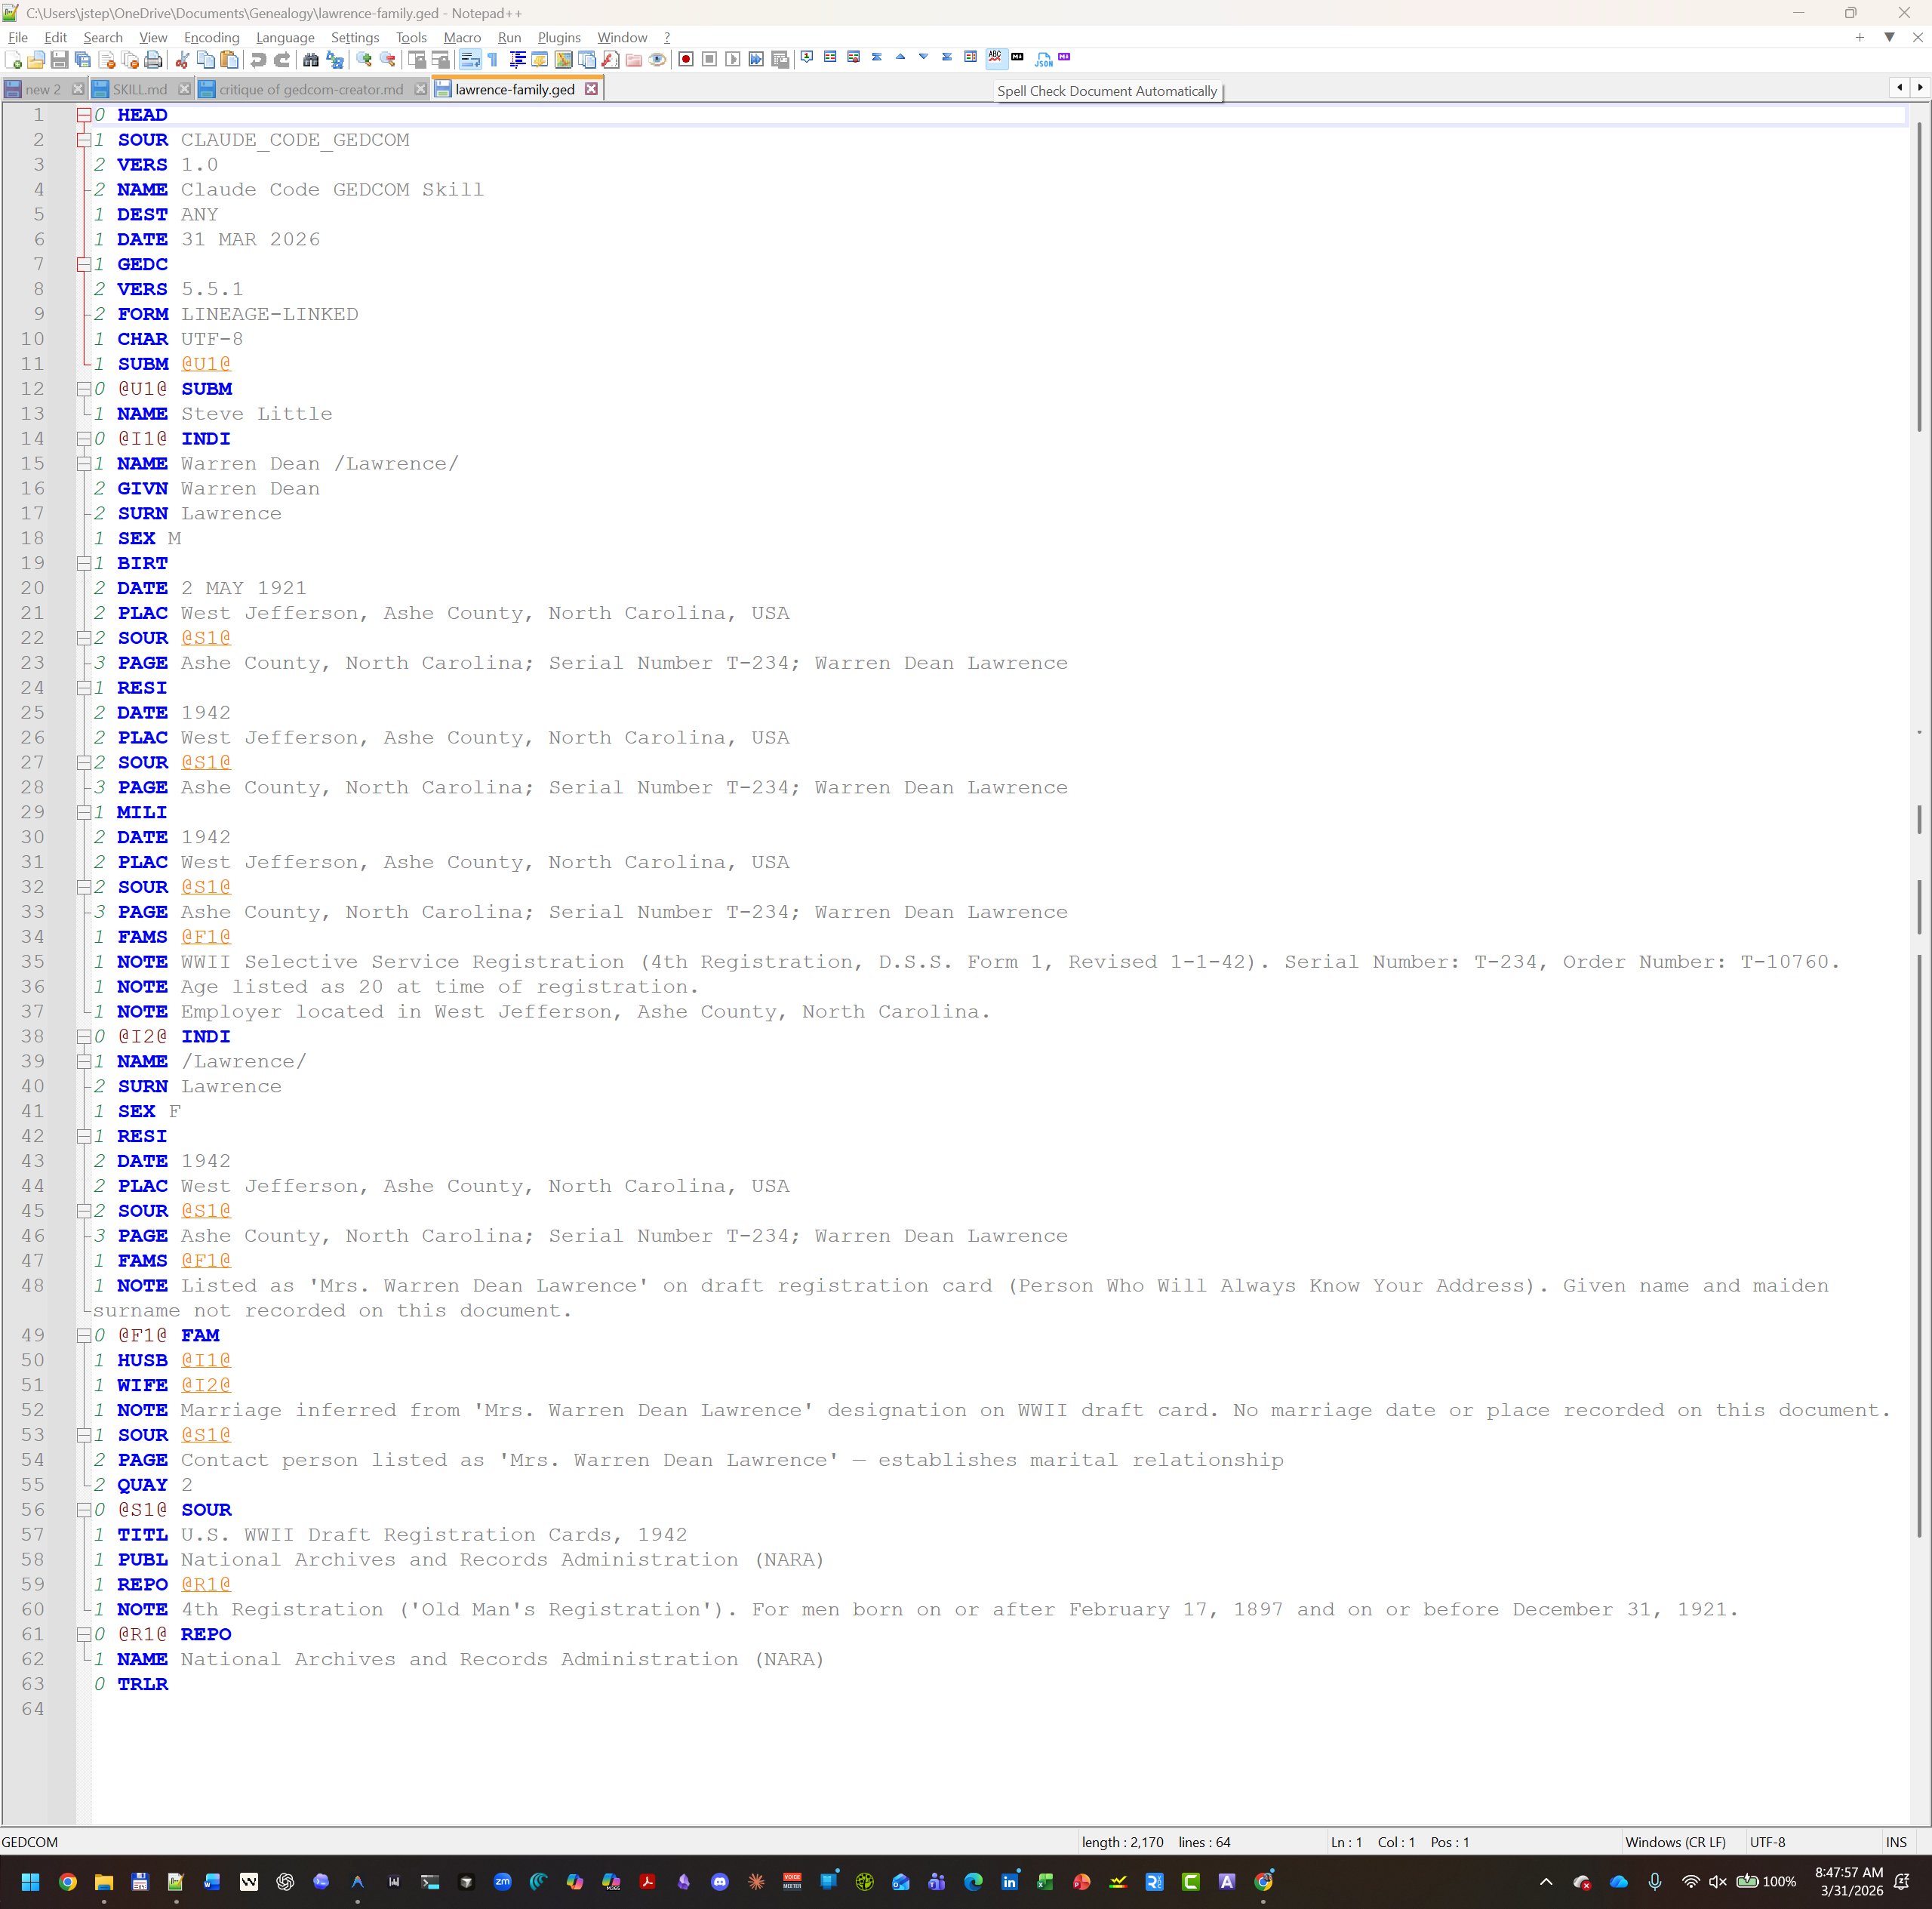Close the lawrence-family.ged tab
1932x1909 pixels.
(591, 89)
